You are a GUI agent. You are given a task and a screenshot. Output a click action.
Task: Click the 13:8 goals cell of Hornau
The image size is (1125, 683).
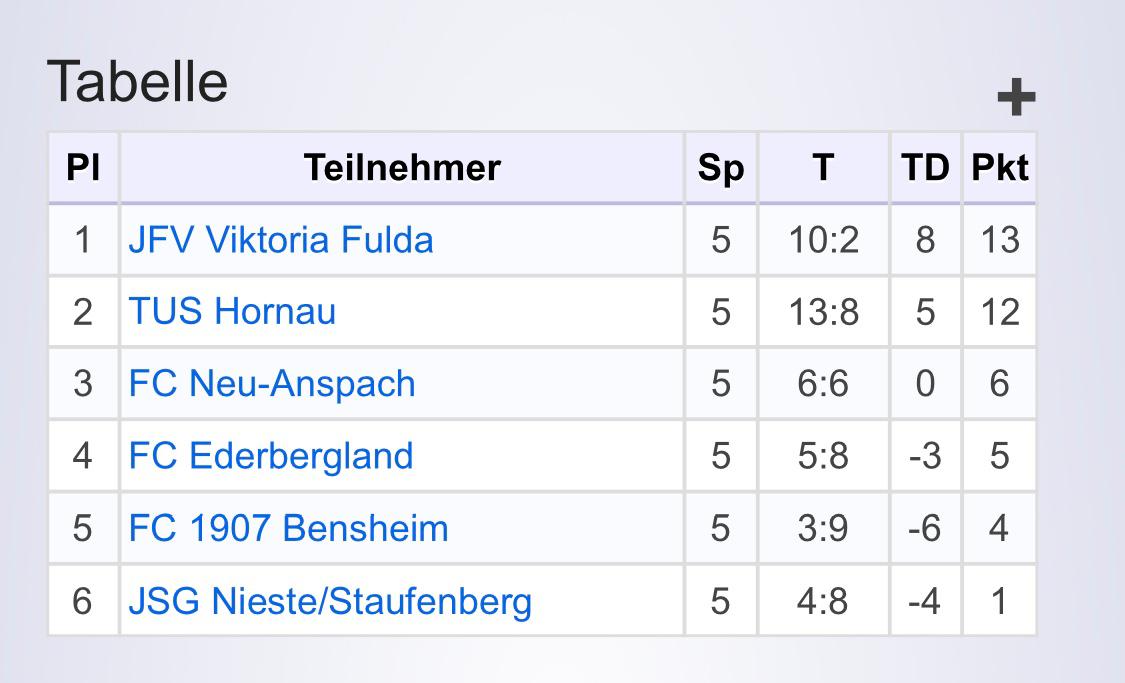coord(824,312)
